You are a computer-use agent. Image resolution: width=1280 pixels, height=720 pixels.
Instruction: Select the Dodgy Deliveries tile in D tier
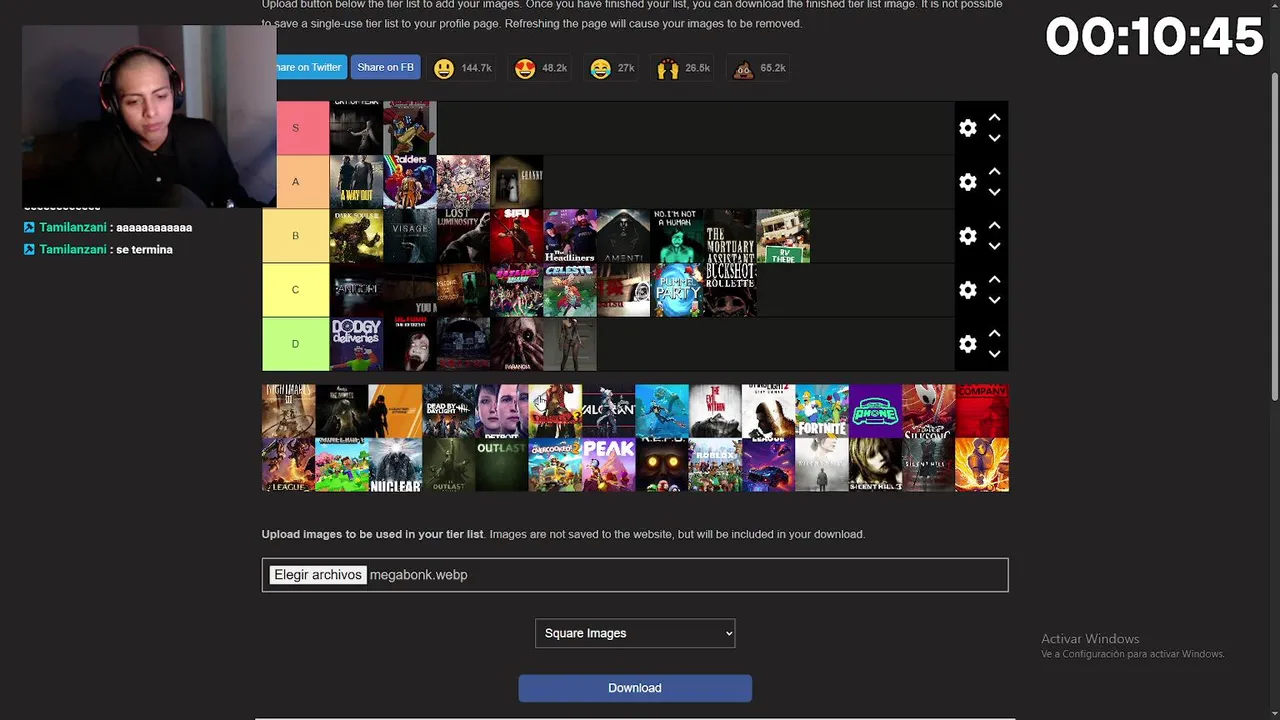coord(356,344)
